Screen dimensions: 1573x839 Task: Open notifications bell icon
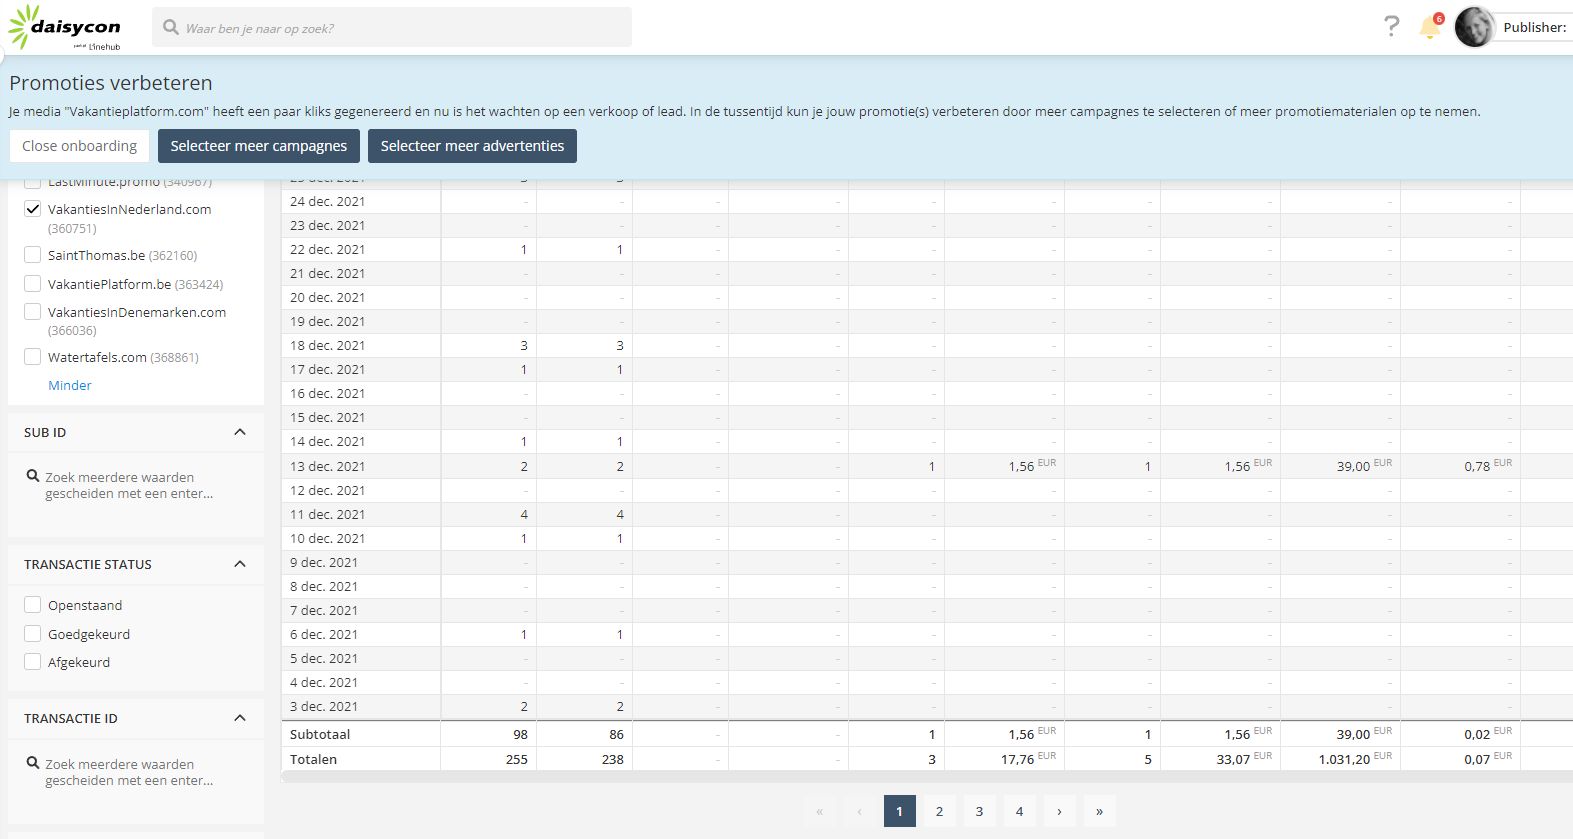pos(1430,27)
